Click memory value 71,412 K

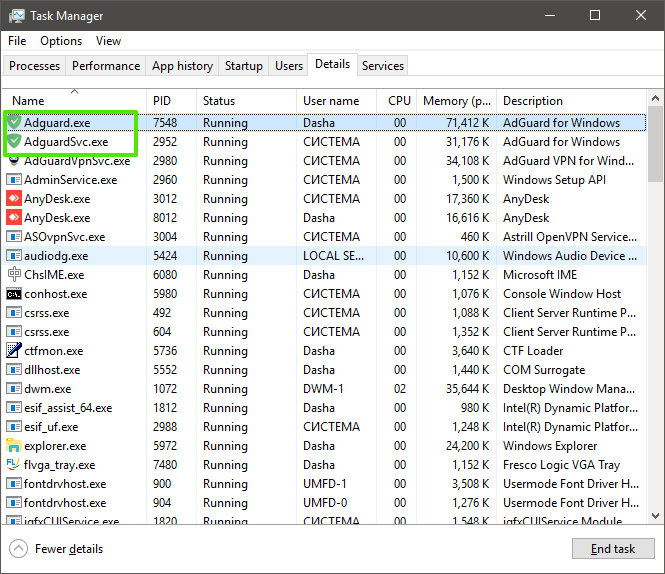coord(467,123)
